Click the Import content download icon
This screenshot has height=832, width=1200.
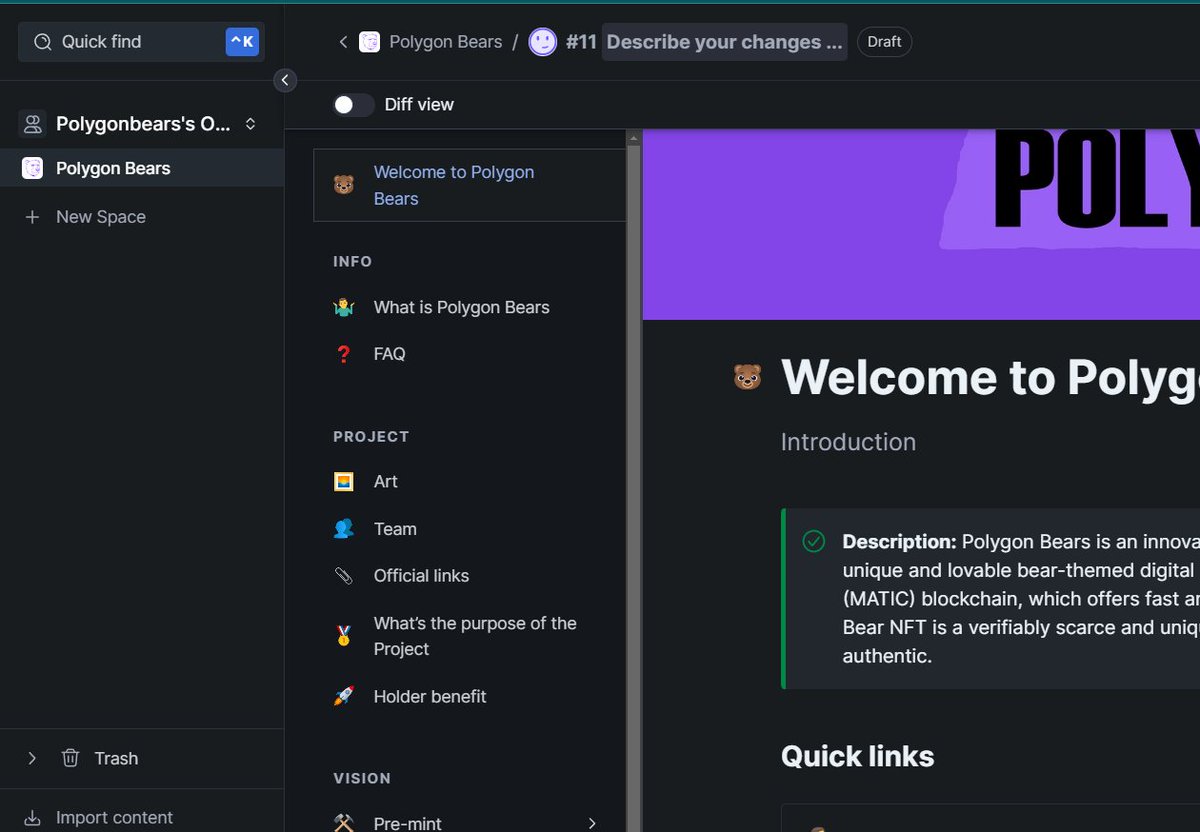(x=32, y=818)
